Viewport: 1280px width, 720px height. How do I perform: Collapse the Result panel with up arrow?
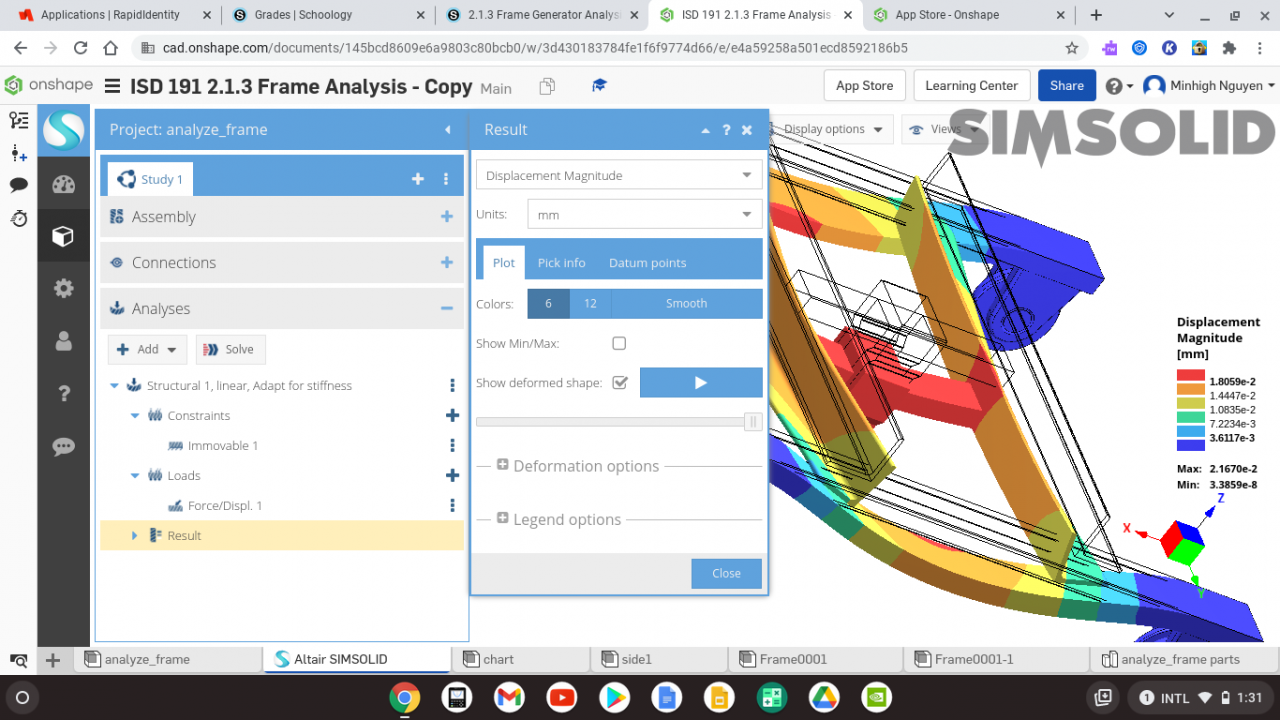click(x=705, y=130)
